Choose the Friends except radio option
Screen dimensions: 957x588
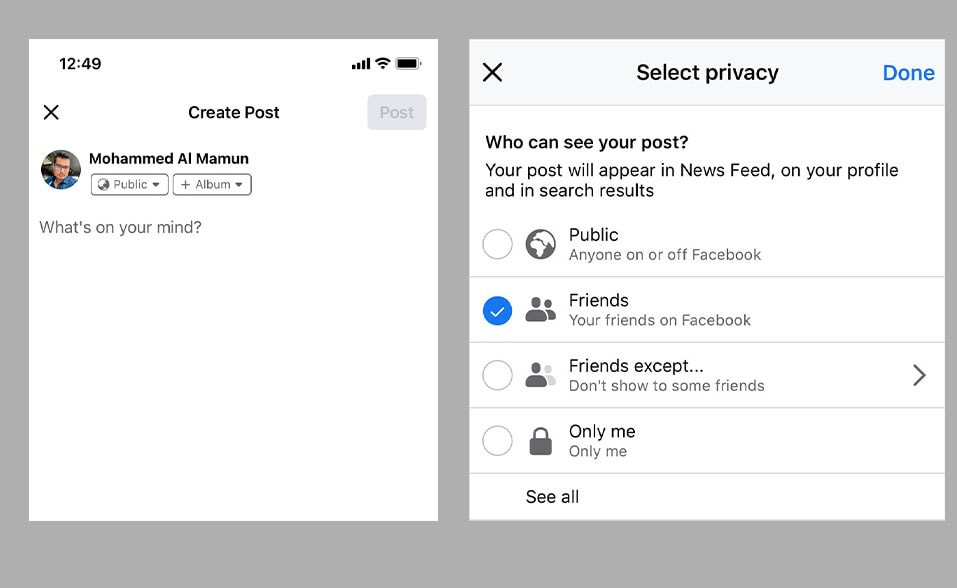497,375
